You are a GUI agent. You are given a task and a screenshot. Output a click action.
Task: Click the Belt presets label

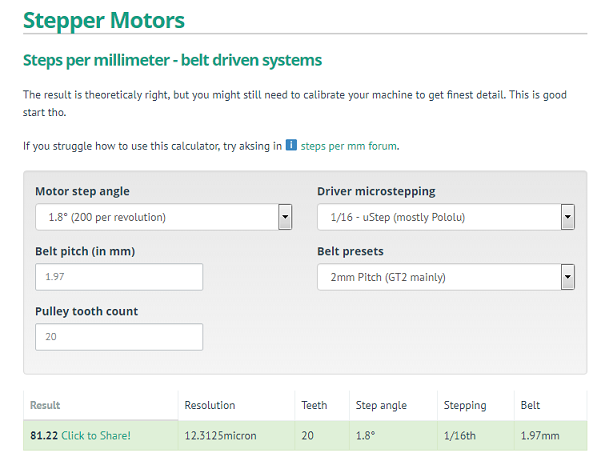[x=350, y=251]
